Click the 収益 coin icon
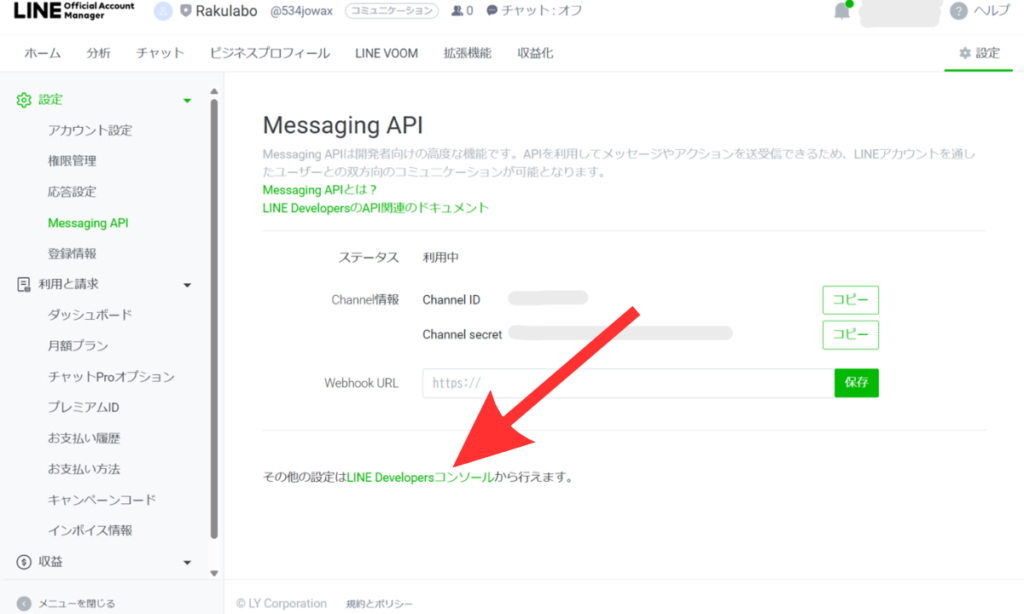The height and width of the screenshot is (614, 1024). [24, 562]
